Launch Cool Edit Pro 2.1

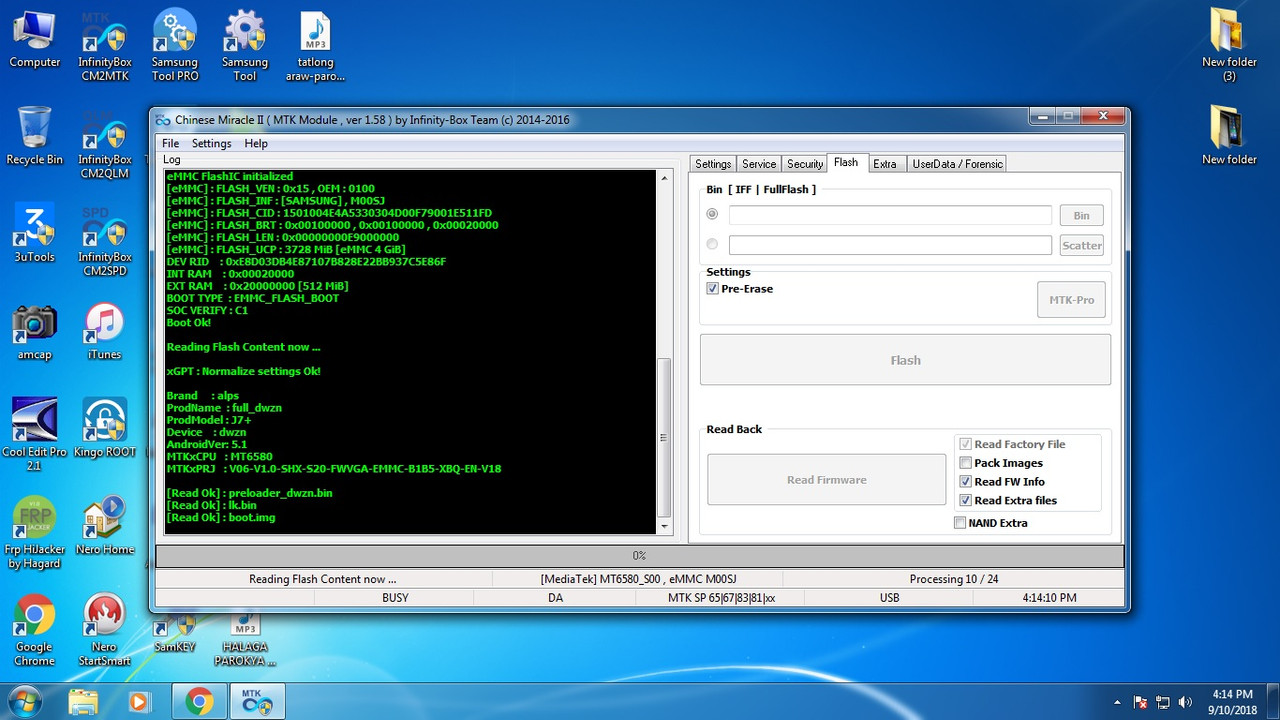click(x=35, y=435)
